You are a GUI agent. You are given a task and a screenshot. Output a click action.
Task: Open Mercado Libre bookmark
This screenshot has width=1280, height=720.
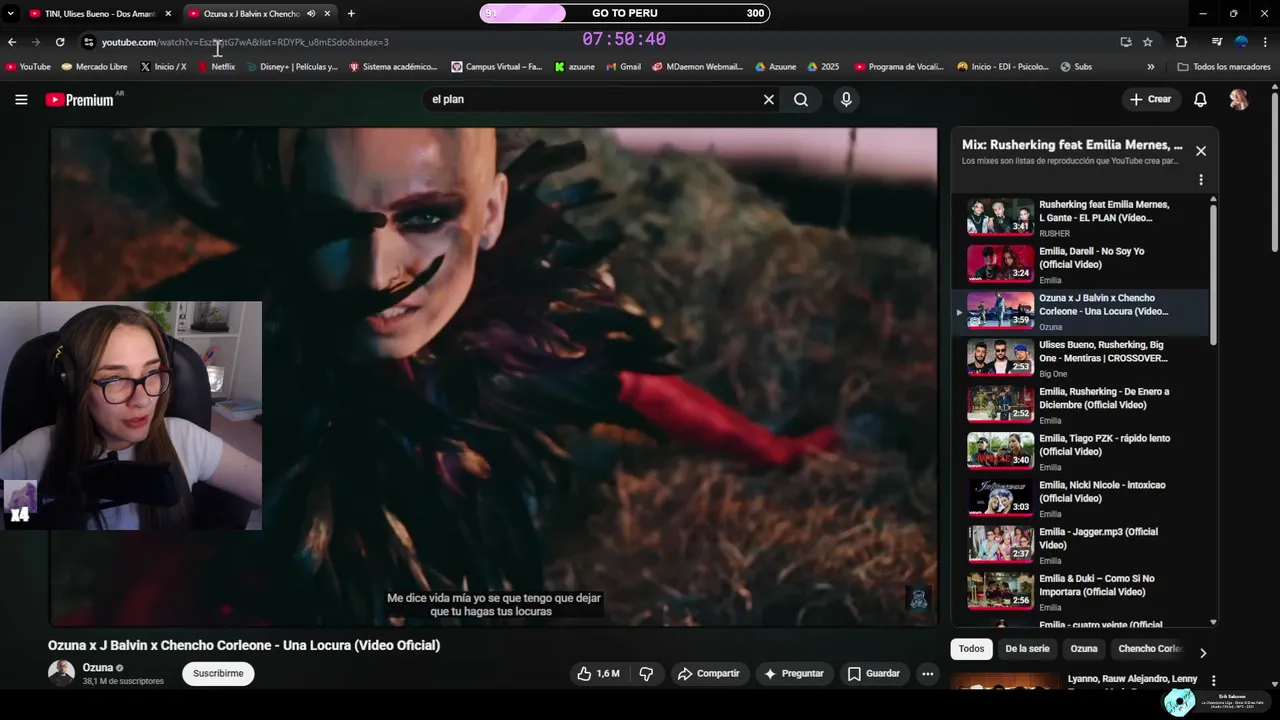coord(95,67)
